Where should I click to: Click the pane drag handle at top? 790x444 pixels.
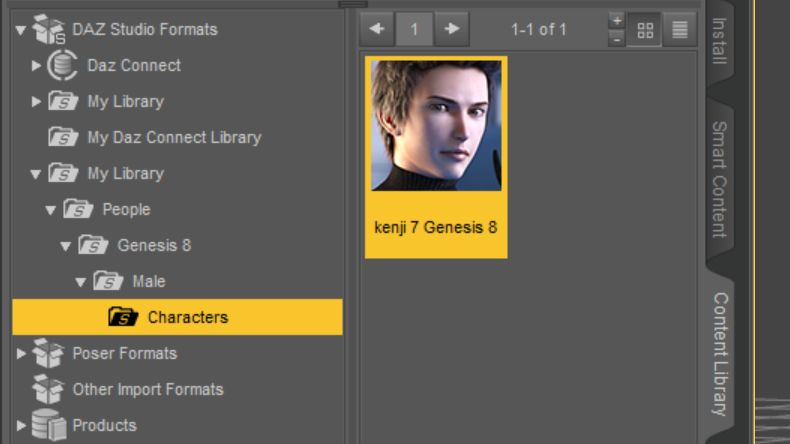click(353, 4)
